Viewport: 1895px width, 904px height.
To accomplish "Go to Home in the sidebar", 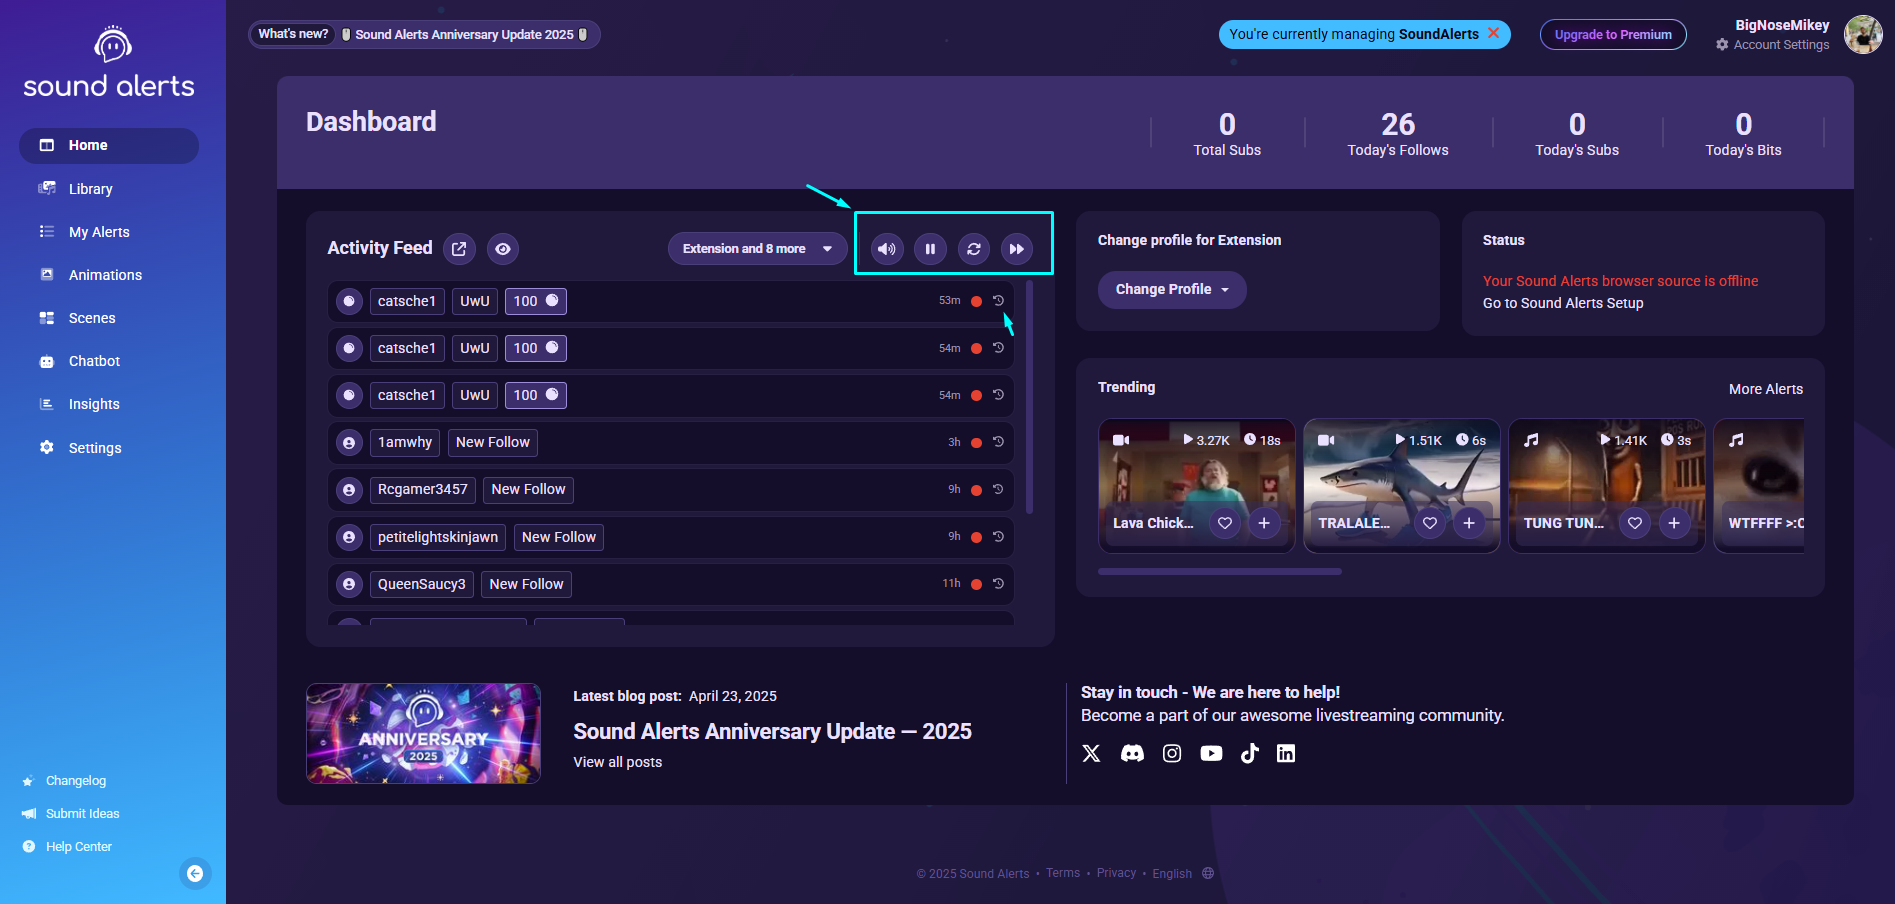I will tap(109, 146).
